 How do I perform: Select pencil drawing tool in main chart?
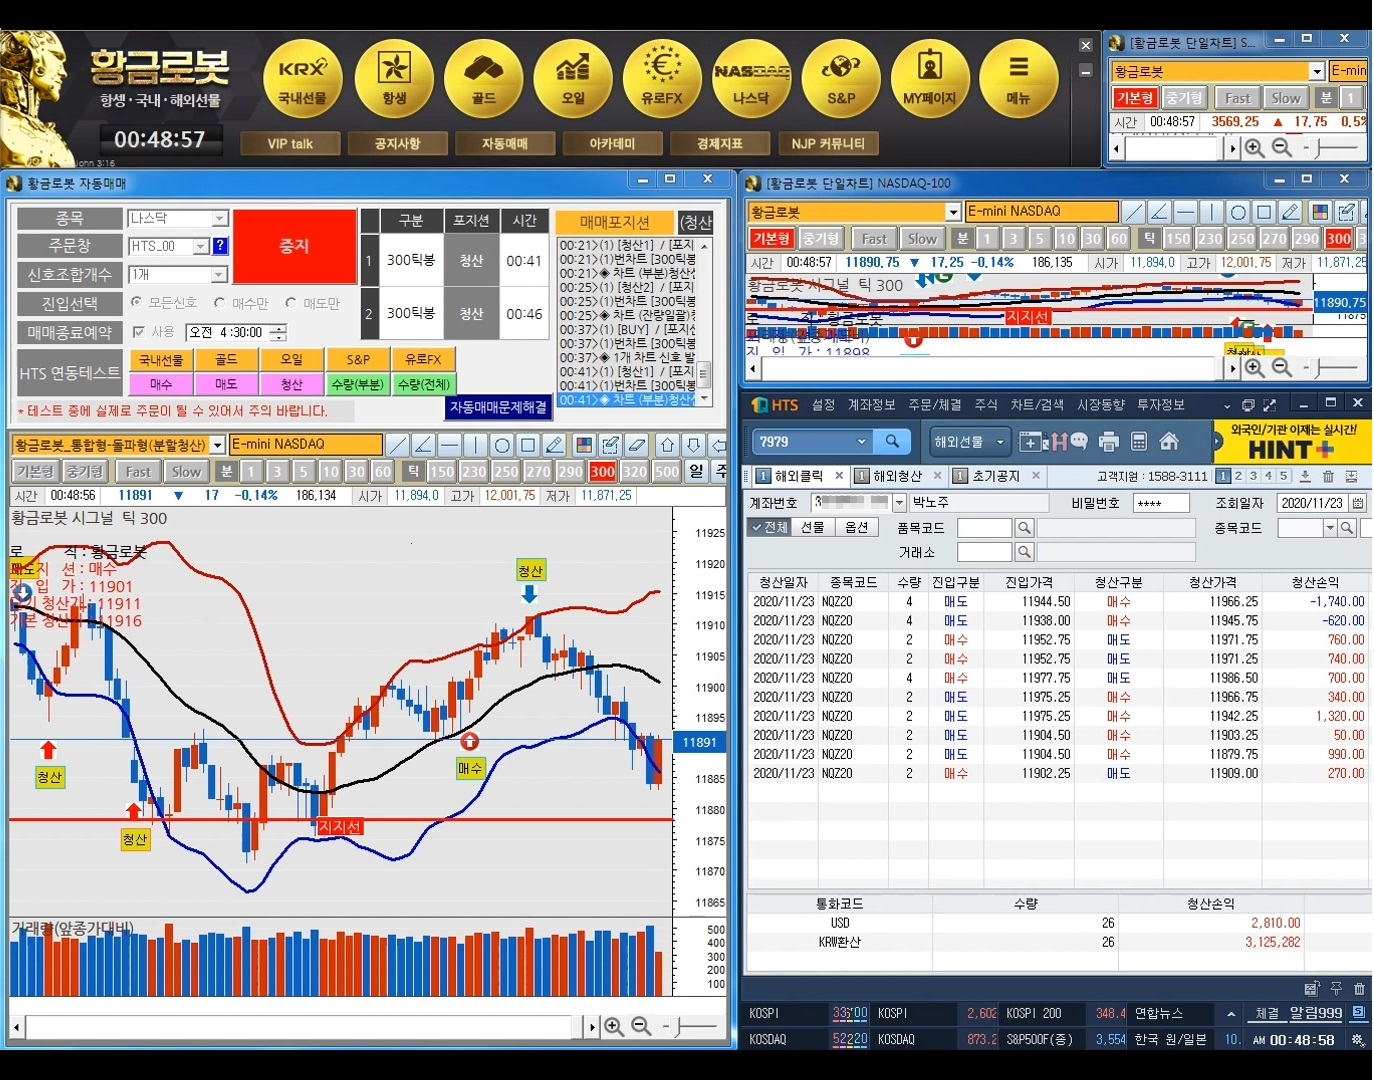point(554,445)
